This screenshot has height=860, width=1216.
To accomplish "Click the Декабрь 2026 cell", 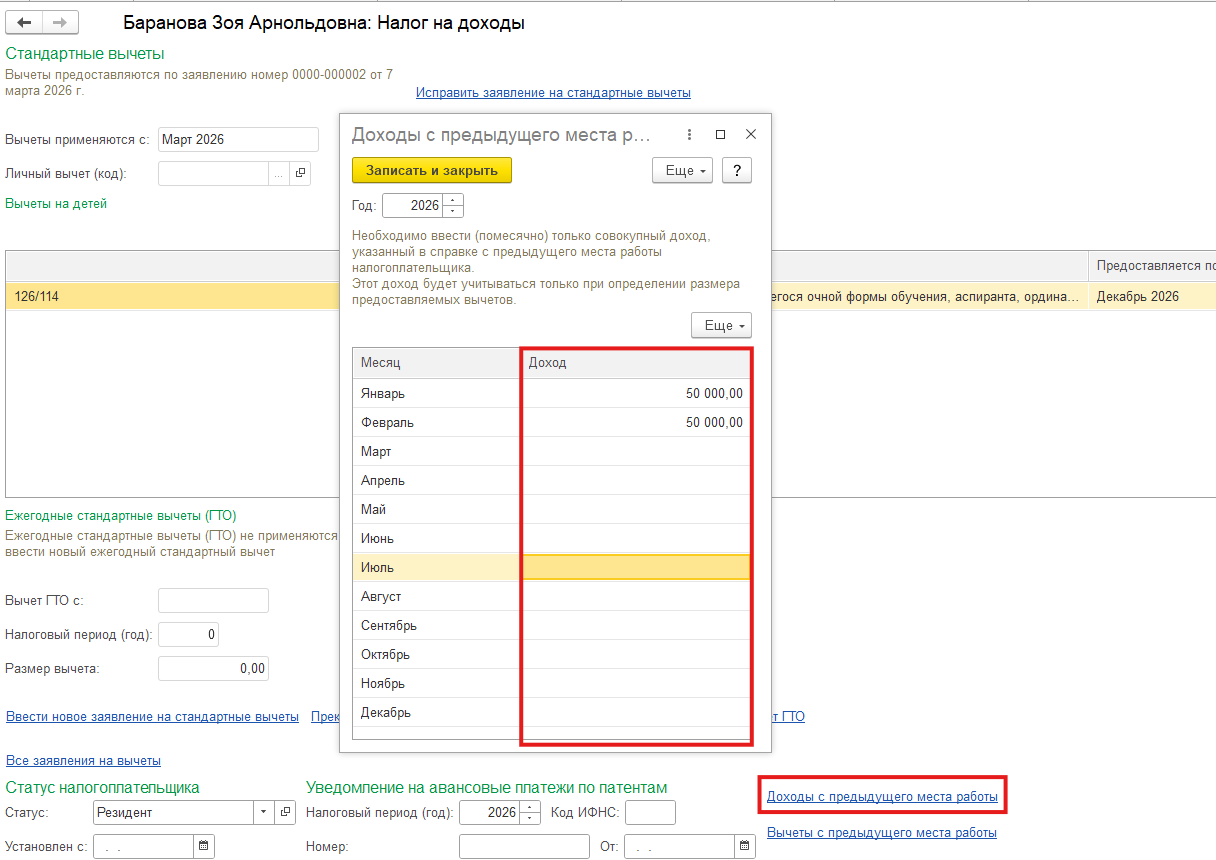I will (1152, 296).
